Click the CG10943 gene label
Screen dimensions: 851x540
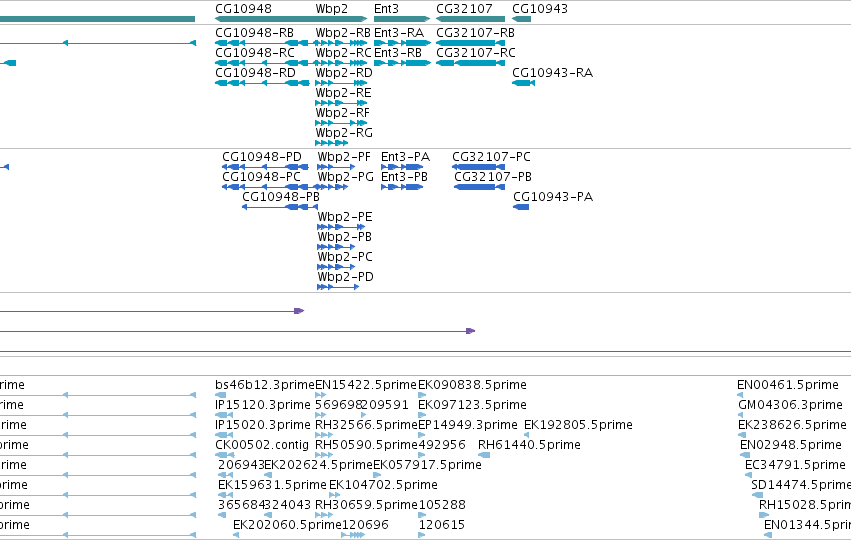pos(540,9)
